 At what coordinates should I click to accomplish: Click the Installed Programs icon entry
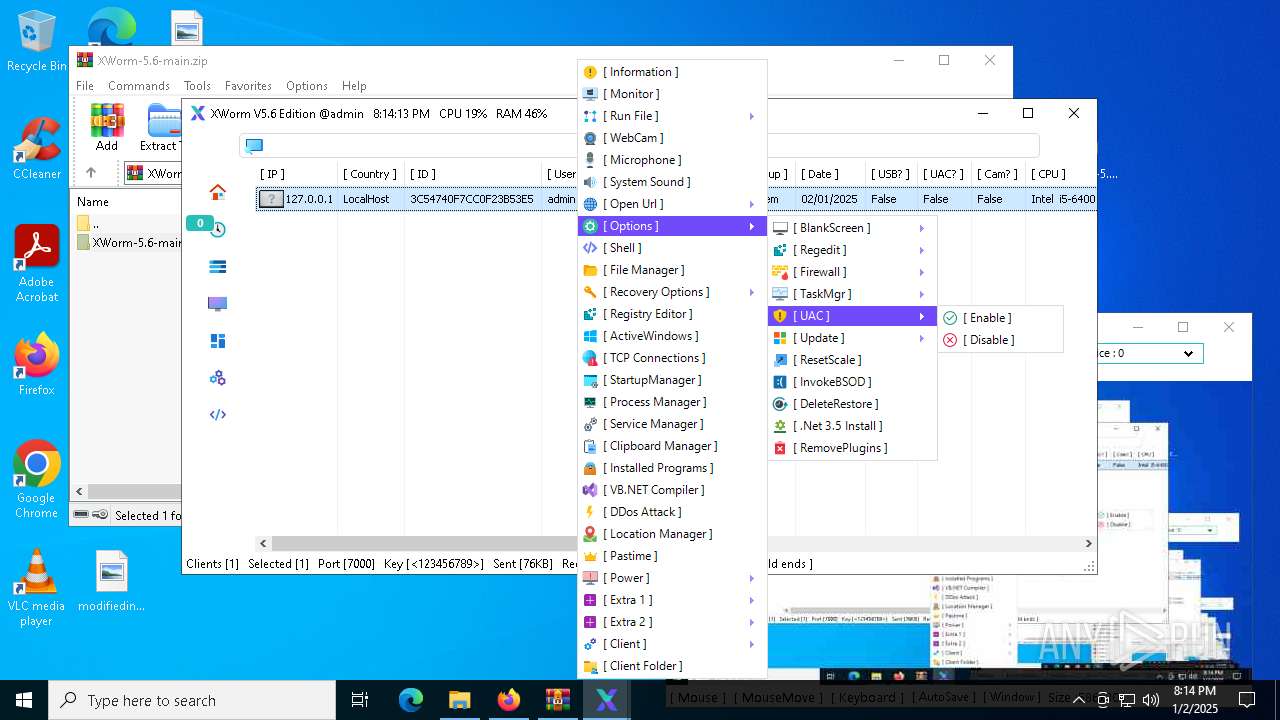click(x=590, y=468)
